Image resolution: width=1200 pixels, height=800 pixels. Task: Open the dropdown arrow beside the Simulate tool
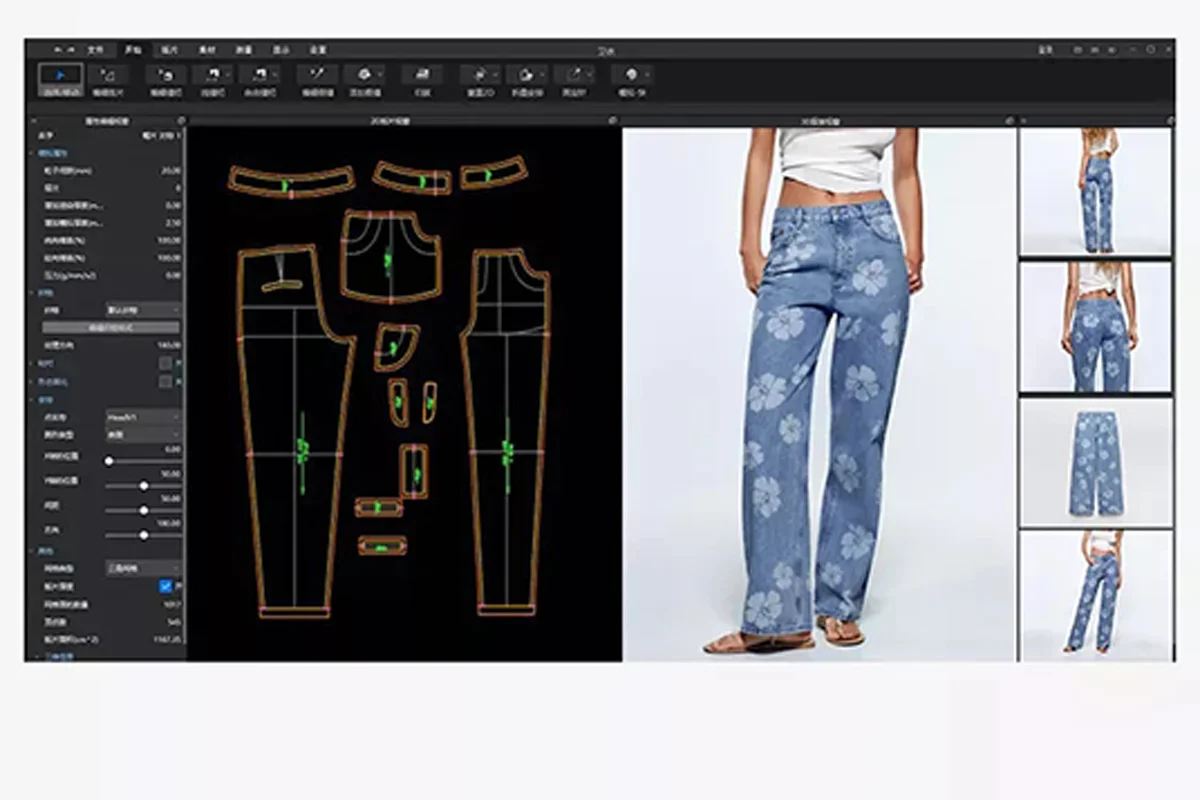tap(647, 75)
